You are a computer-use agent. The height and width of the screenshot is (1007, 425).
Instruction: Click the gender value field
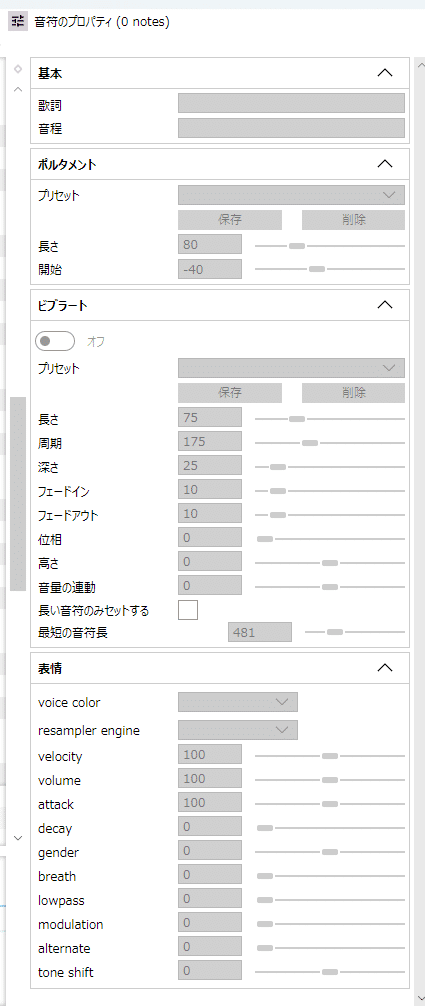click(x=210, y=850)
